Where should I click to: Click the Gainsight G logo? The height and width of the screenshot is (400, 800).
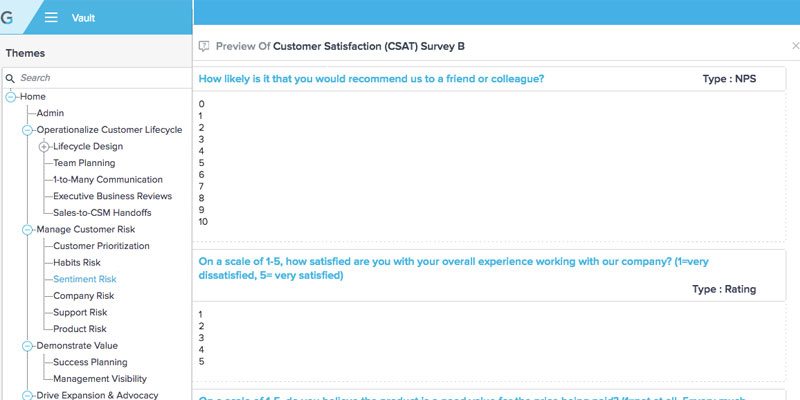pyautogui.click(x=7, y=17)
